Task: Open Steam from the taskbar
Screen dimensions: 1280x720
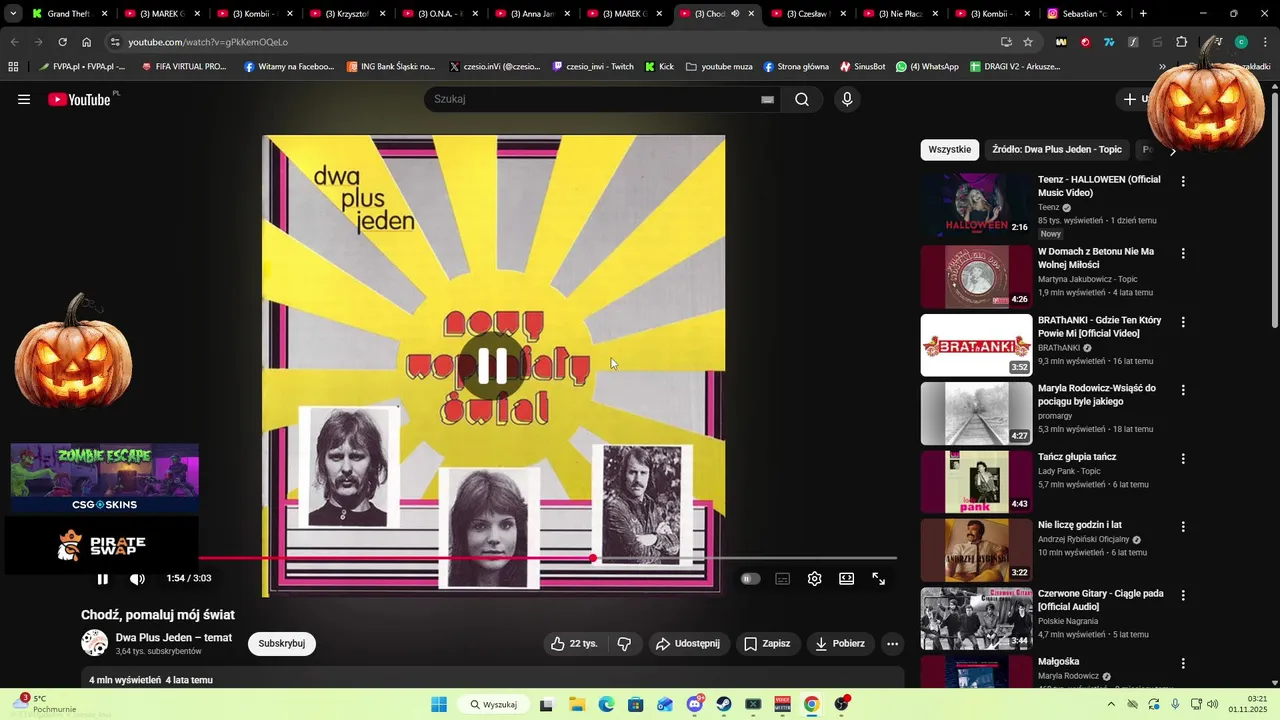Action: [724, 704]
